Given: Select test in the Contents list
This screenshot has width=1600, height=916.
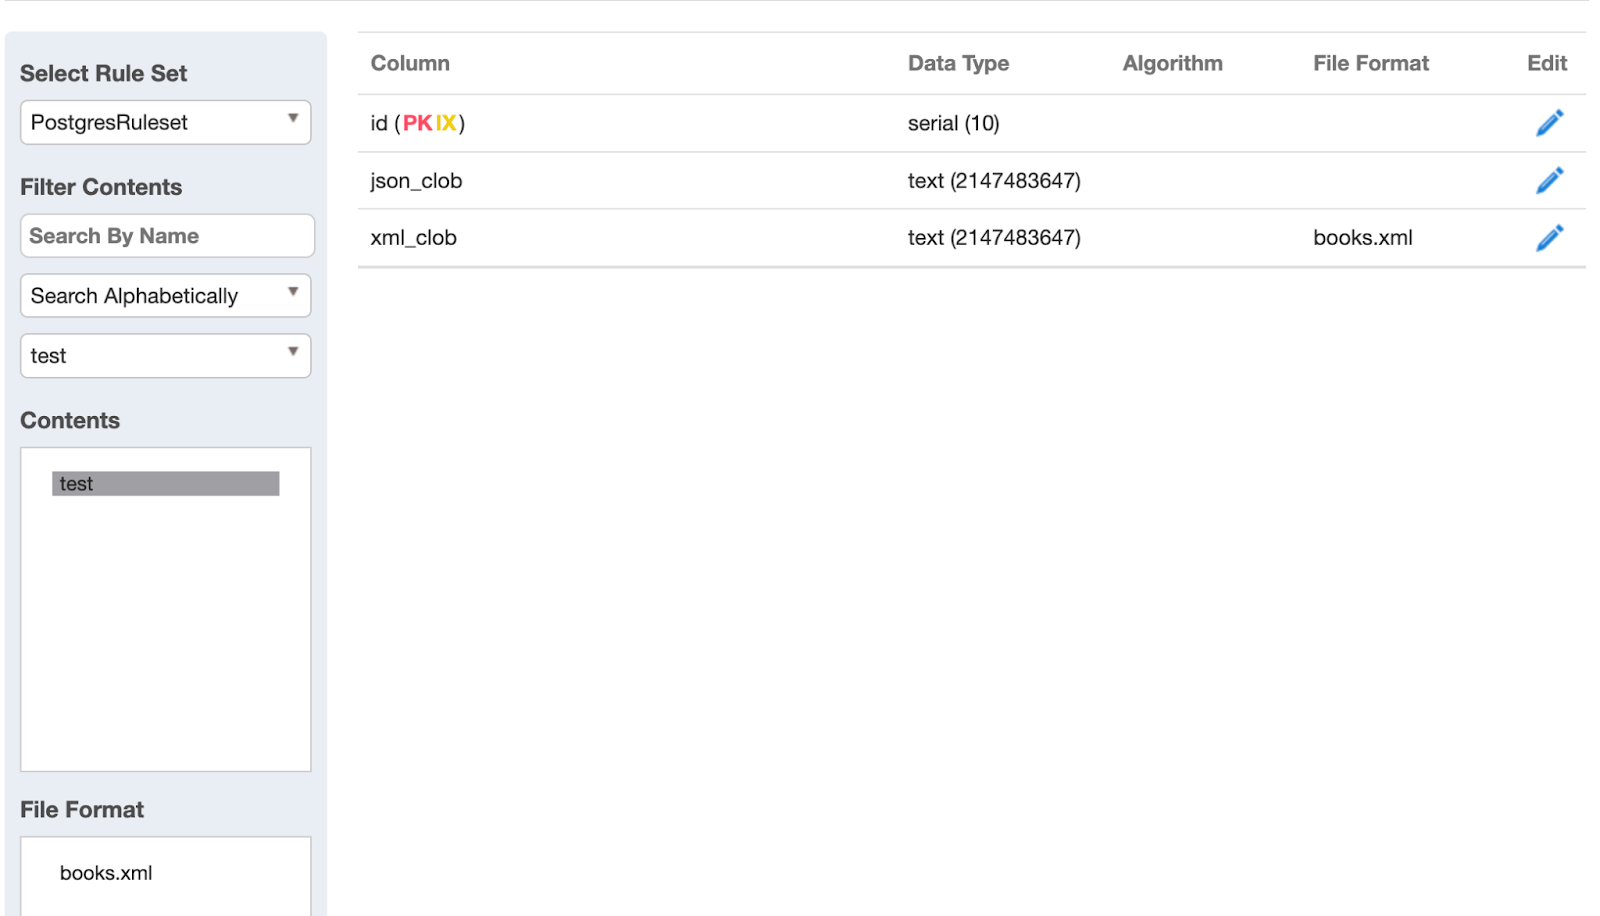Looking at the screenshot, I should tap(165, 484).
